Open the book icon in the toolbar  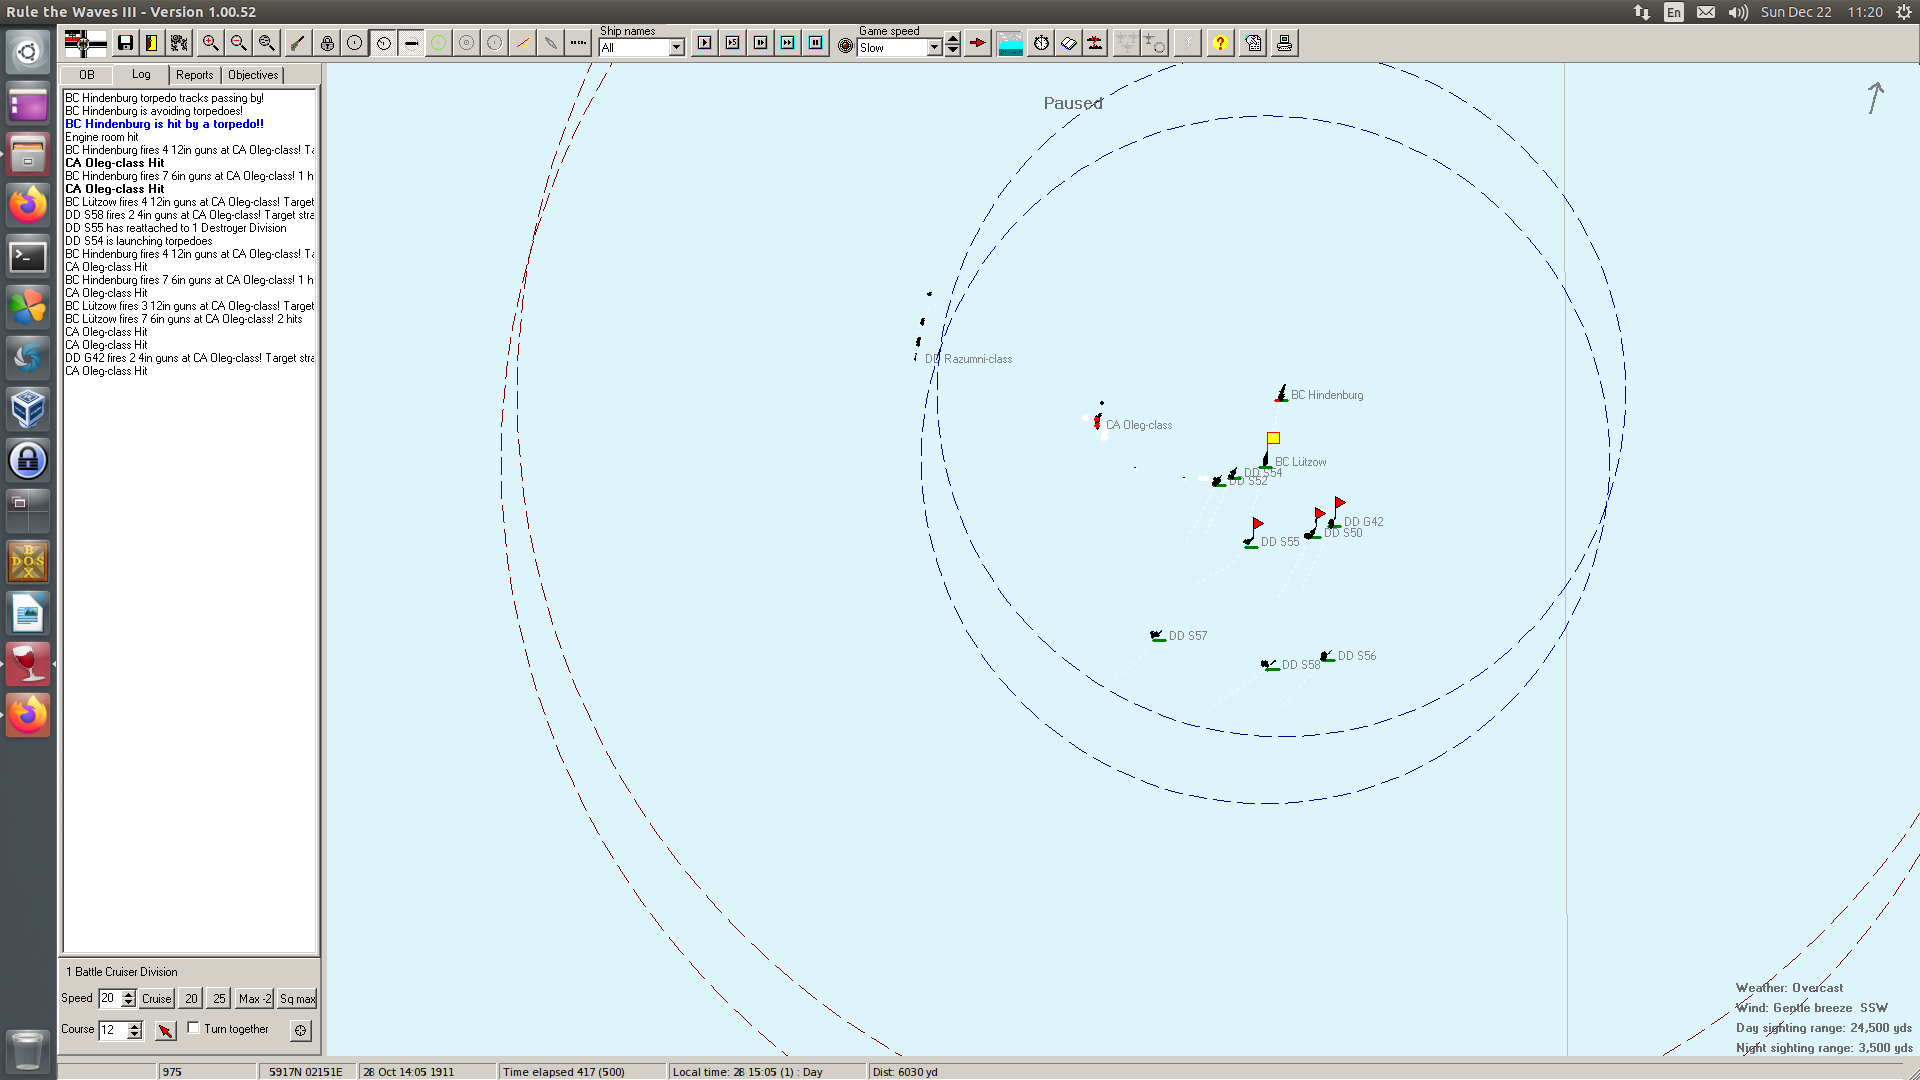coord(1069,43)
